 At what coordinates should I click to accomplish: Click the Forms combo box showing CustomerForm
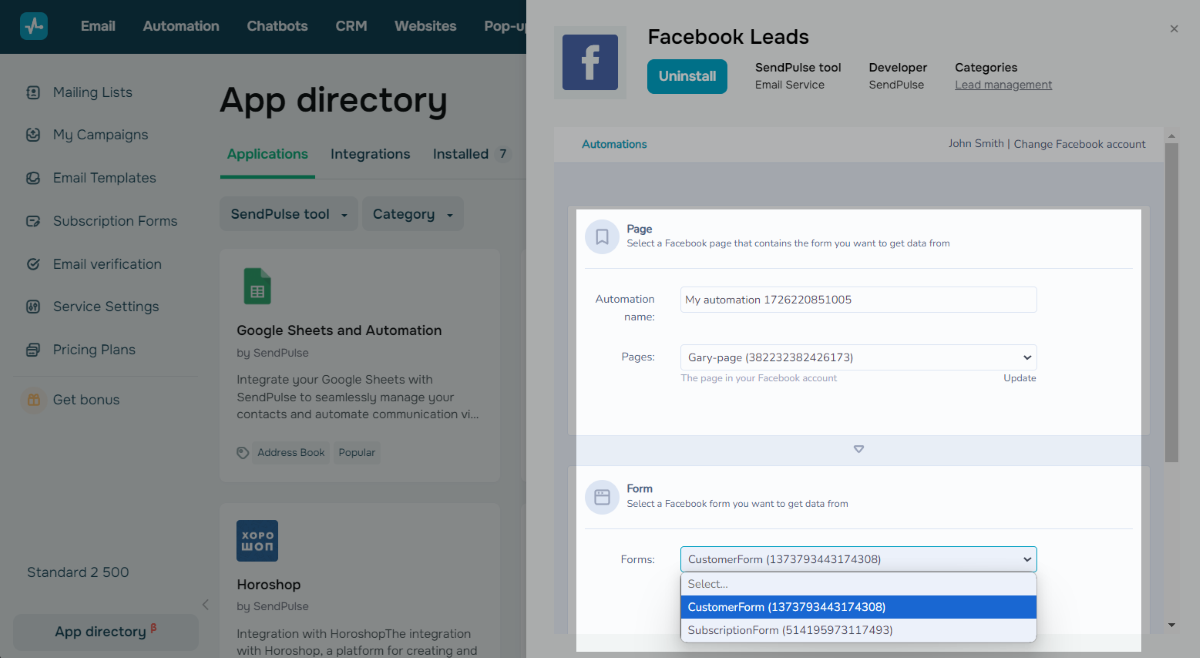point(859,559)
